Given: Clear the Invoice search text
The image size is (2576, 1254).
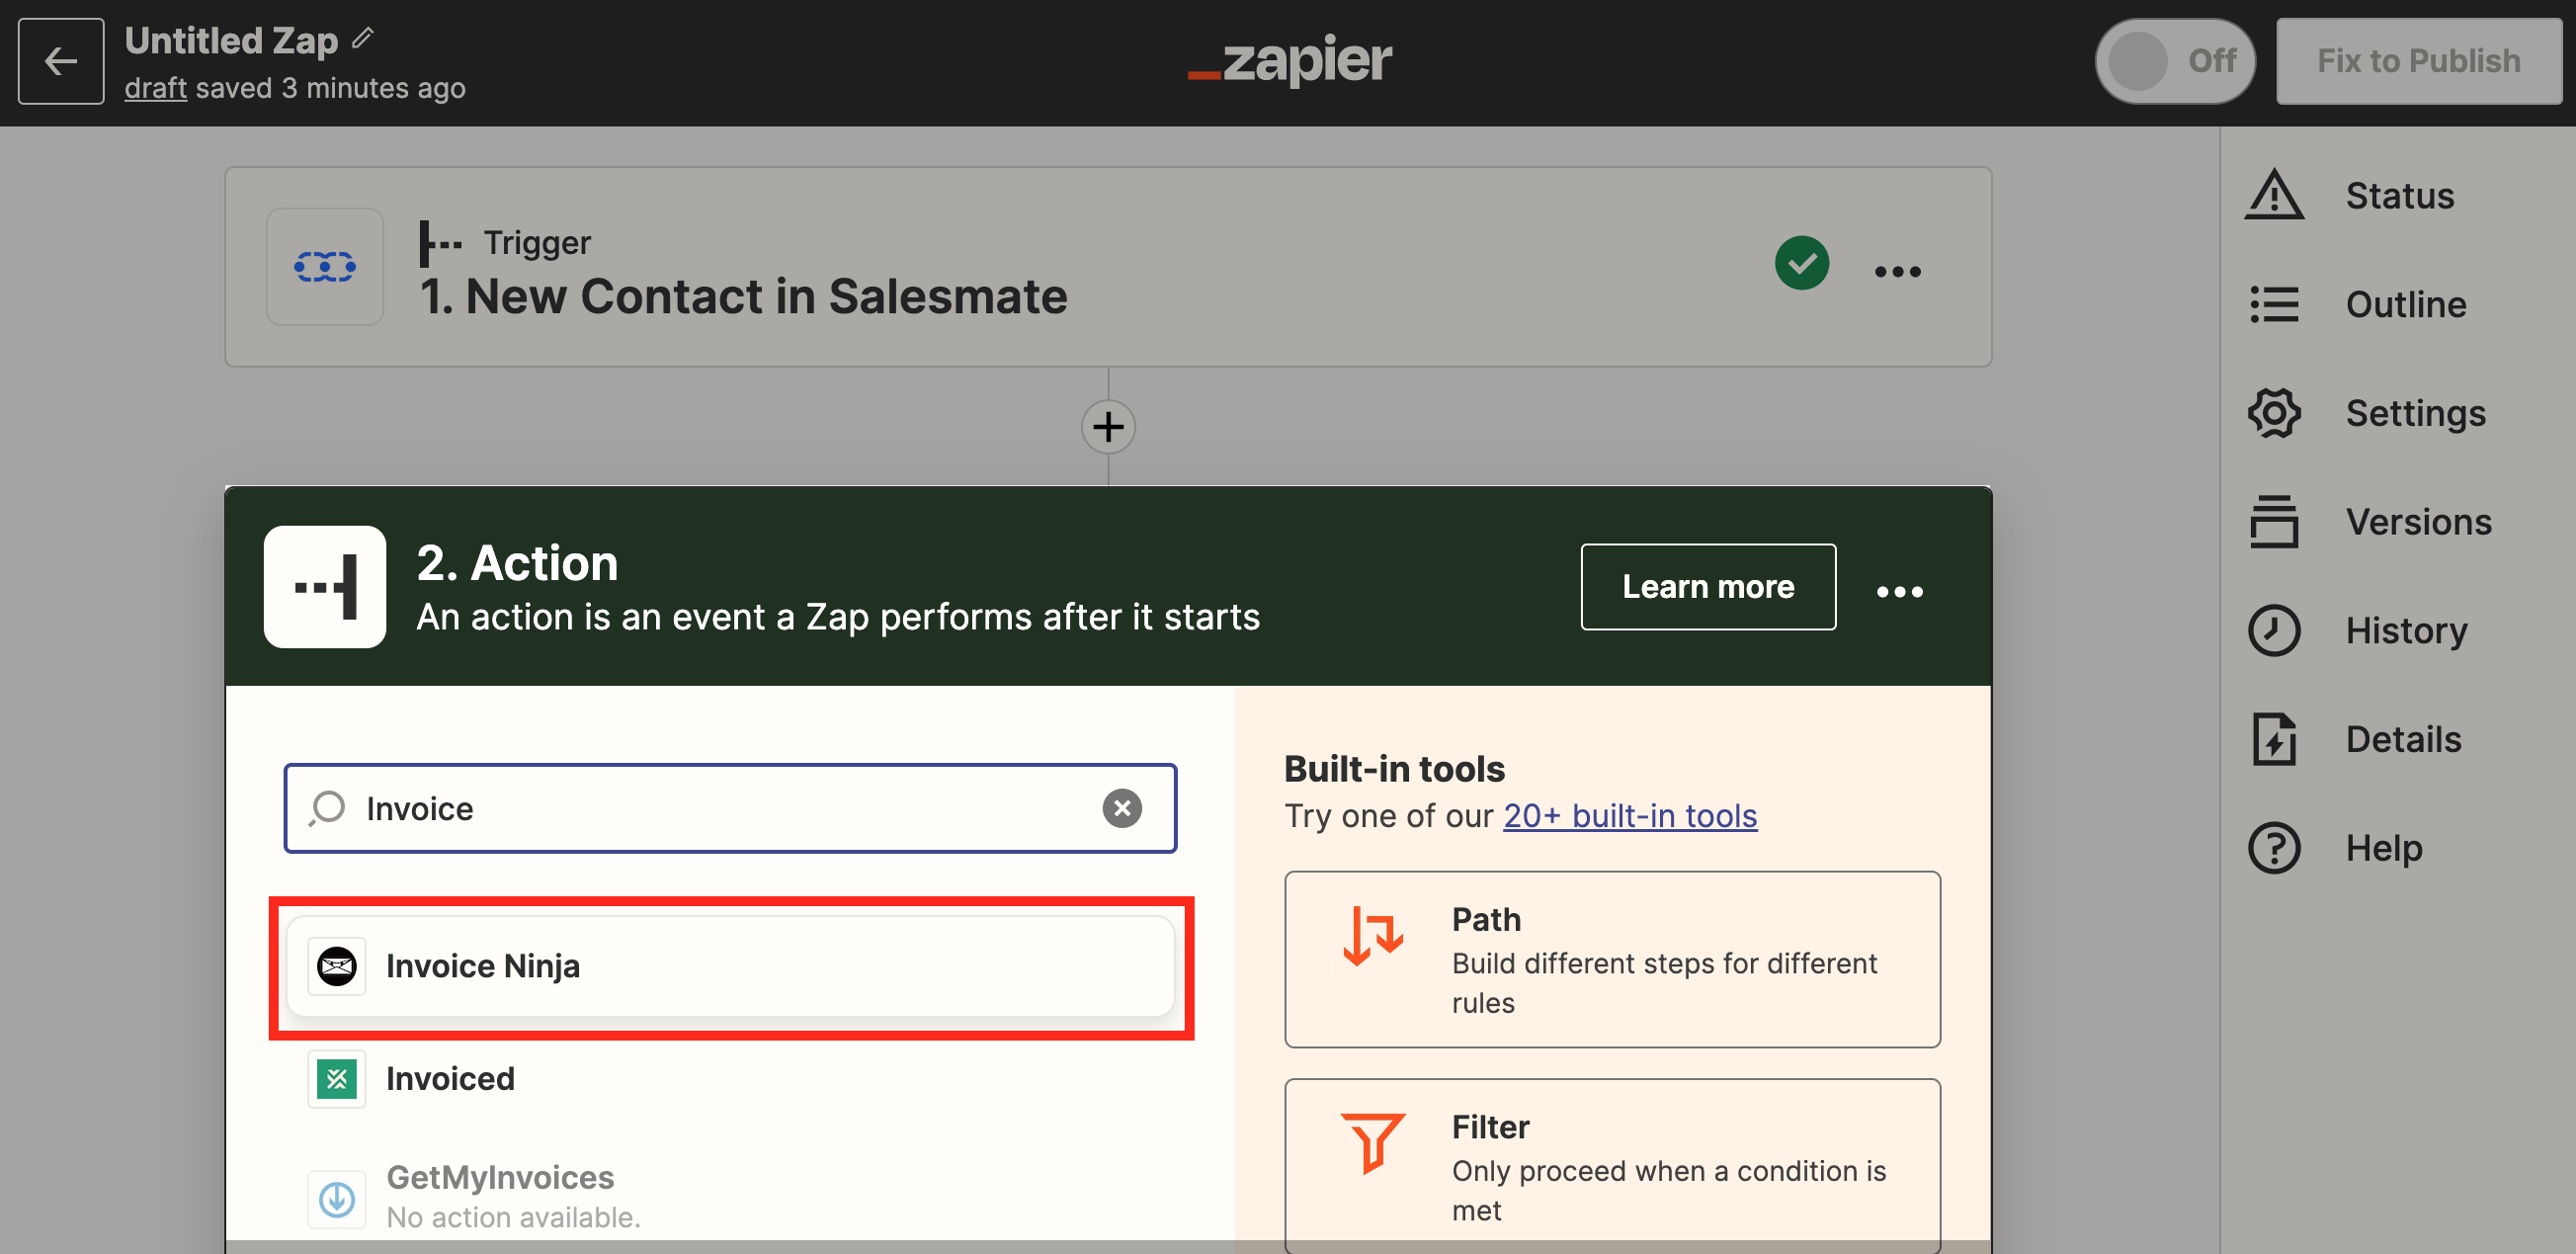Looking at the screenshot, I should pyautogui.click(x=1122, y=808).
